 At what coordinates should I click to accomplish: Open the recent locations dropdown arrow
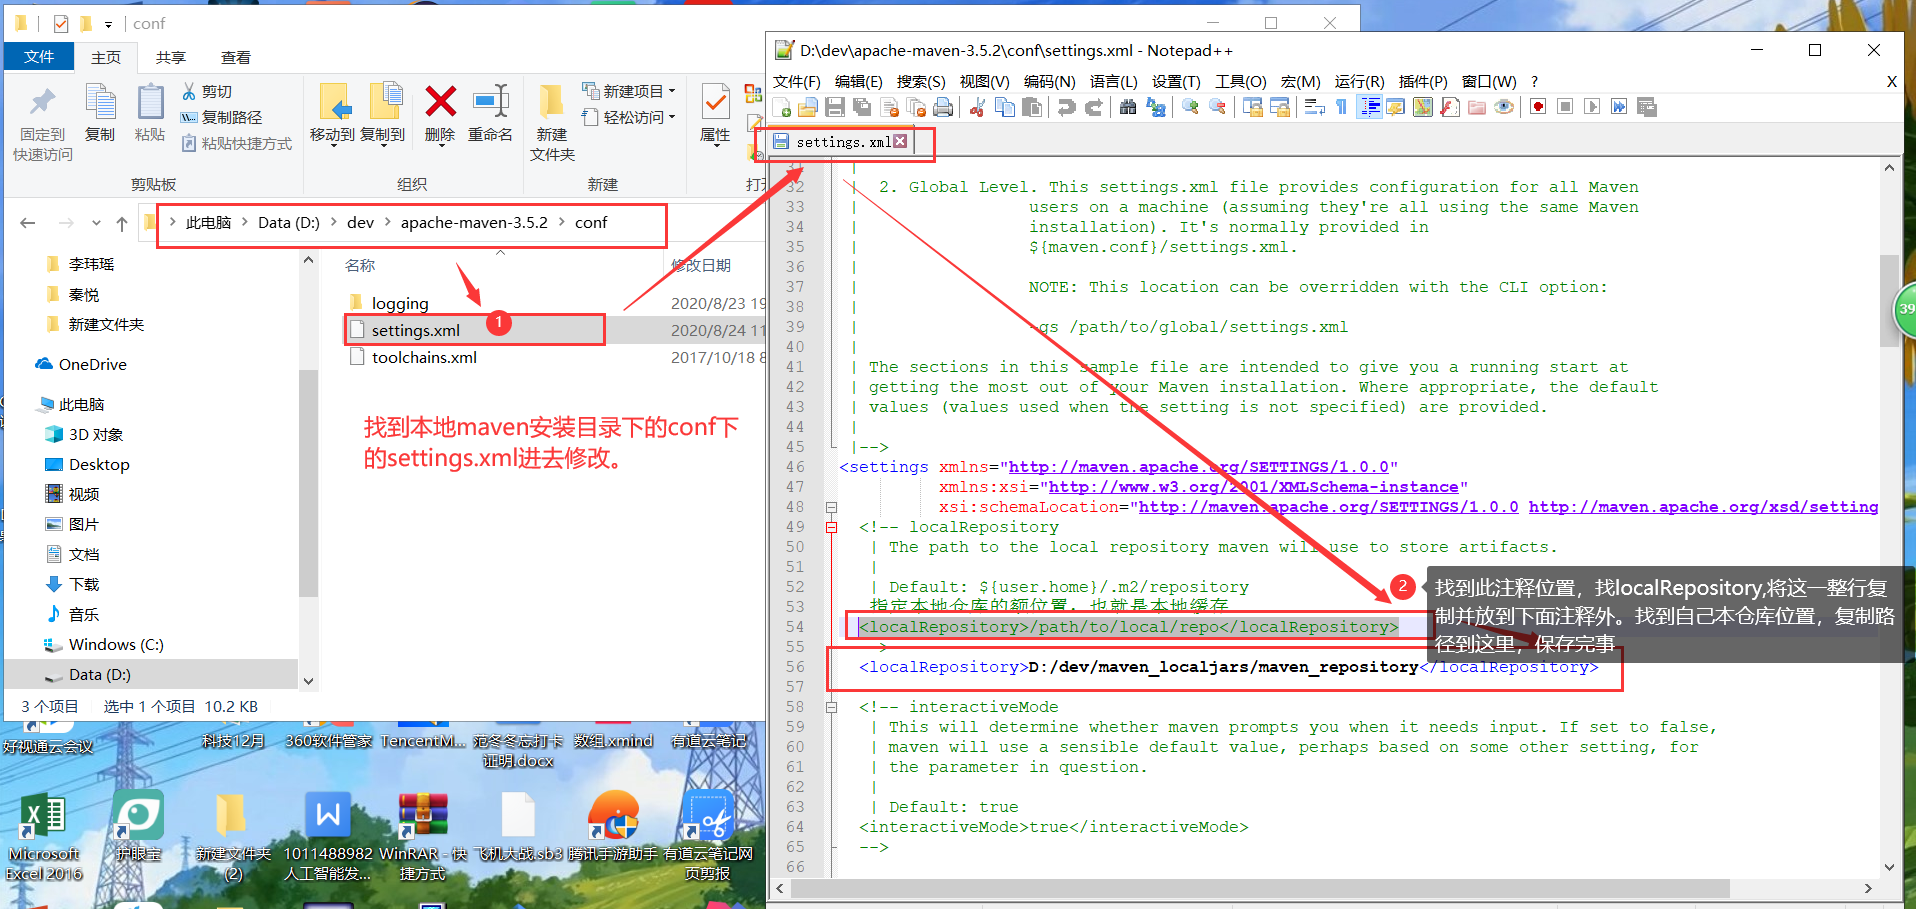(96, 223)
